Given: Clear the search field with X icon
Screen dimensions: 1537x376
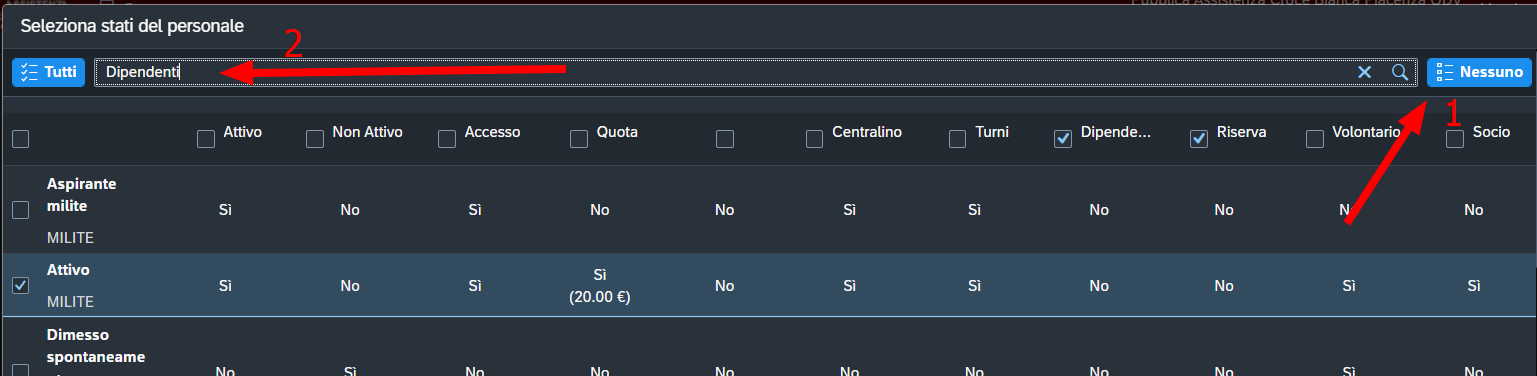Looking at the screenshot, I should click(x=1364, y=72).
